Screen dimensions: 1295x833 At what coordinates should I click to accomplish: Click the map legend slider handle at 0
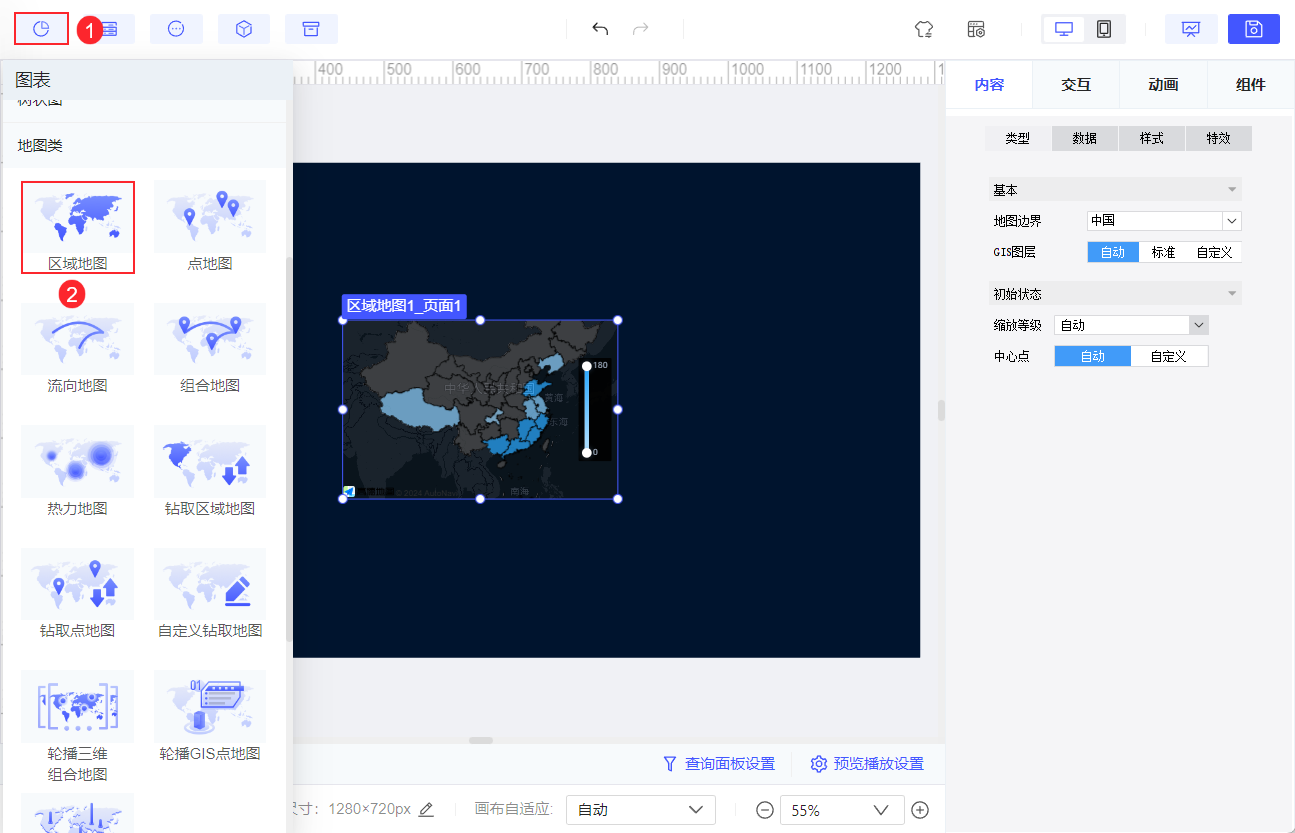pos(587,453)
